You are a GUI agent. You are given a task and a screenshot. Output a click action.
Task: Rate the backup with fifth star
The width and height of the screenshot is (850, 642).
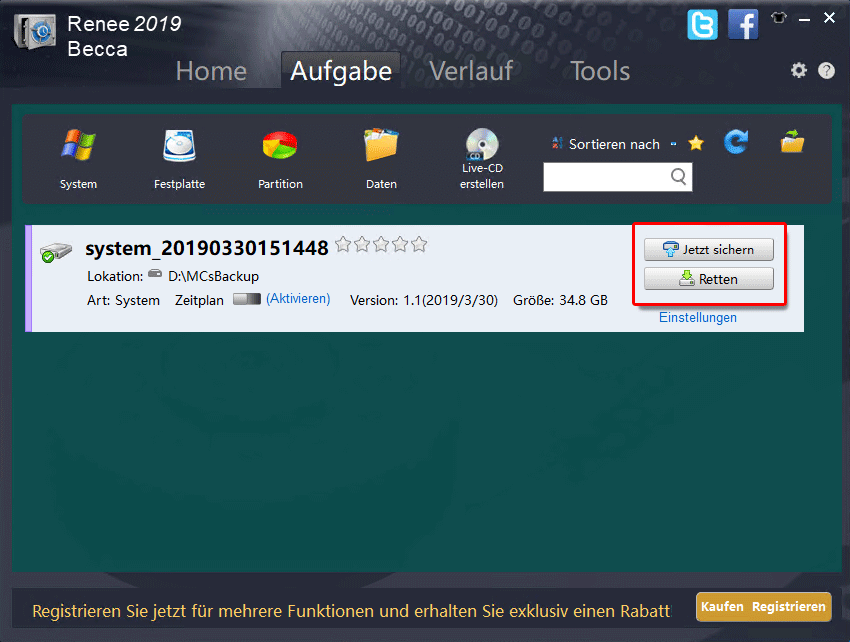pyautogui.click(x=418, y=245)
